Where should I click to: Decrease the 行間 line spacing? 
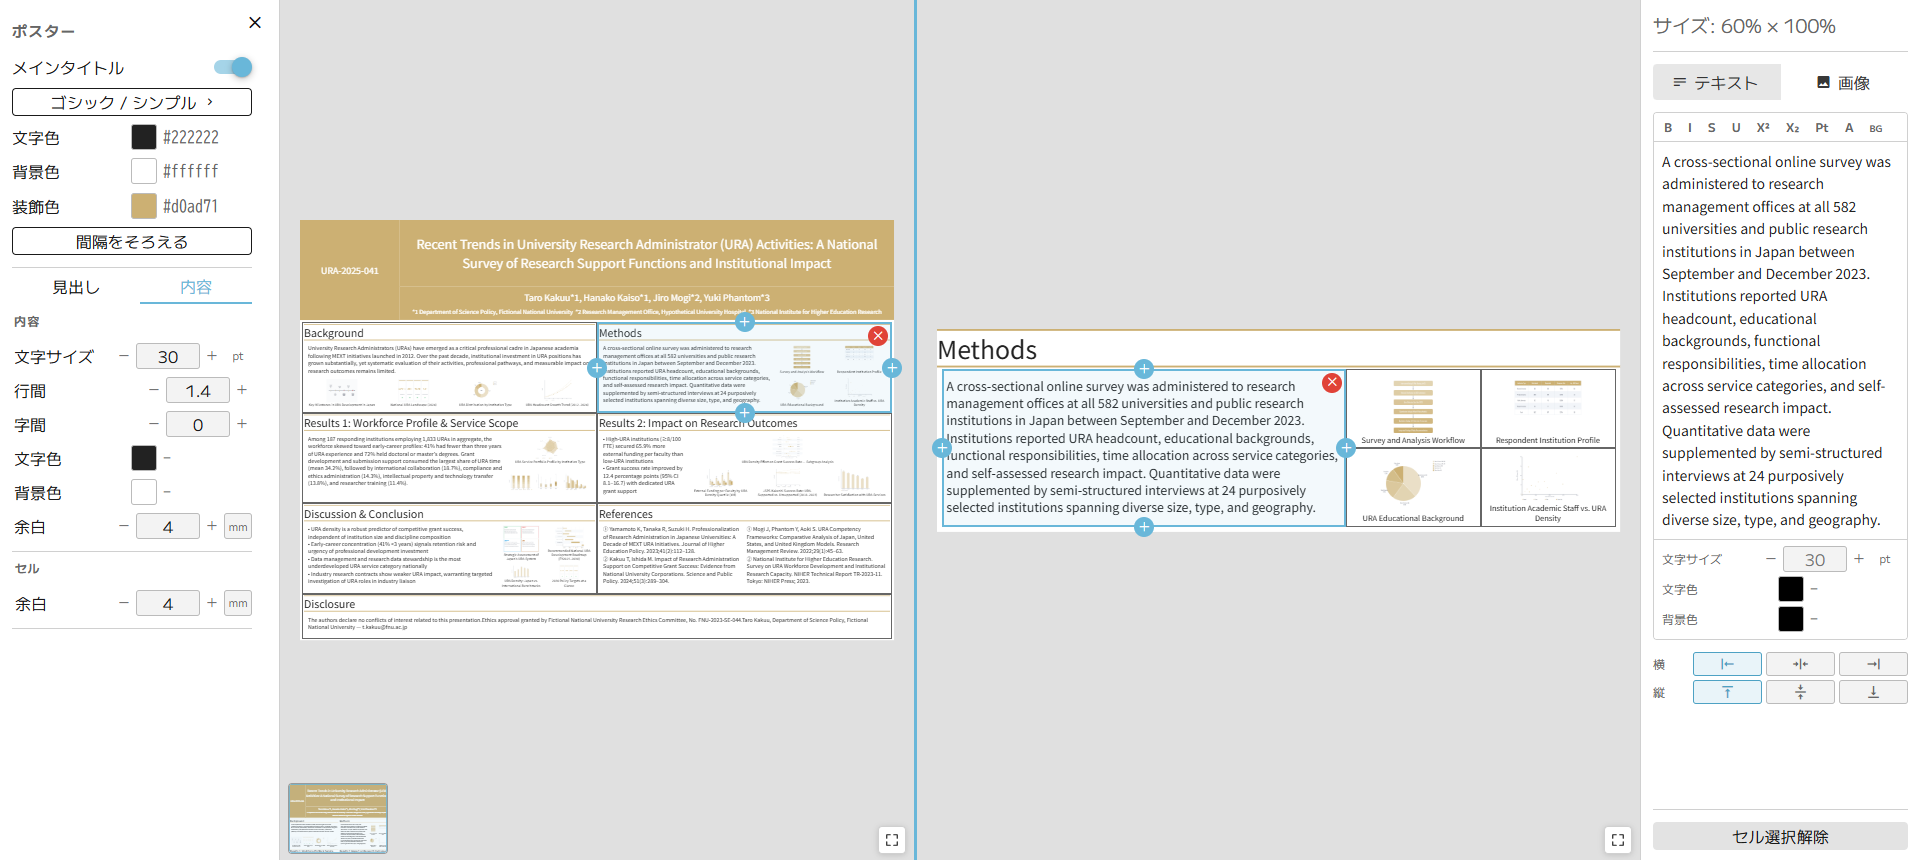pyautogui.click(x=154, y=390)
